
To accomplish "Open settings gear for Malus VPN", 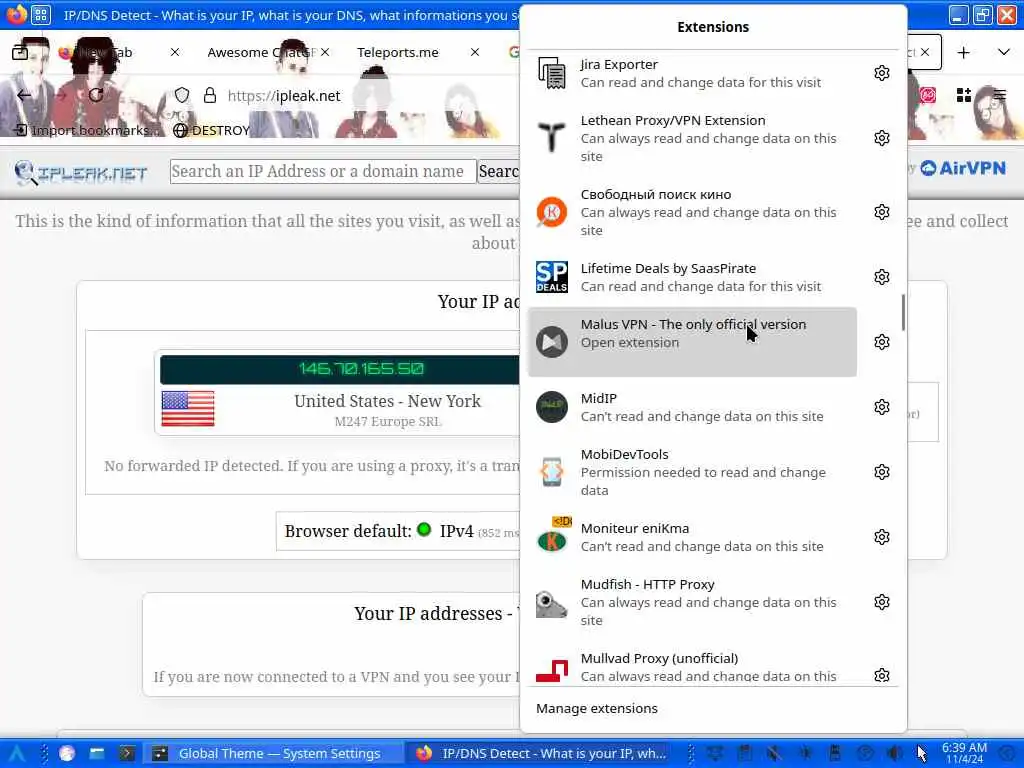I will [882, 342].
